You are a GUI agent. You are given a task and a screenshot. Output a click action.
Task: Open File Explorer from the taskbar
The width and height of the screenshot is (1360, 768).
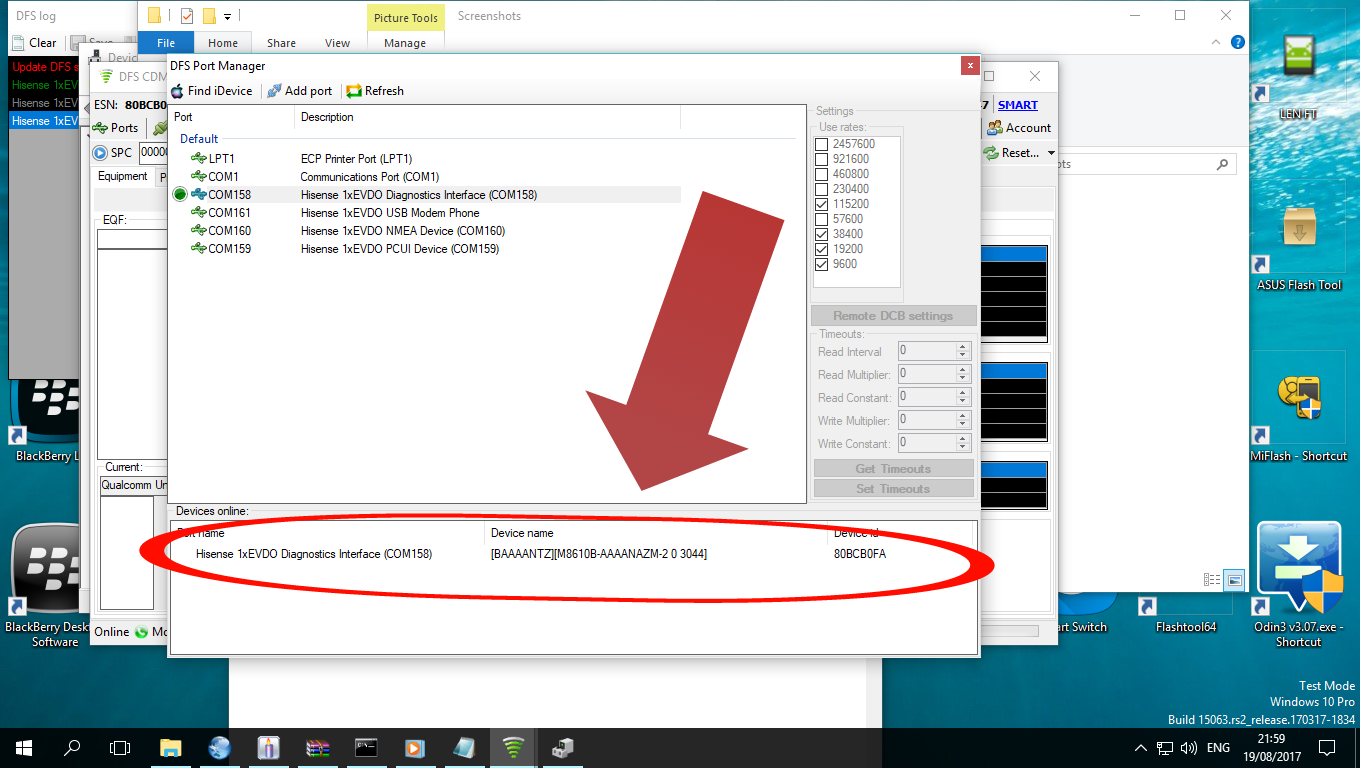pyautogui.click(x=171, y=747)
